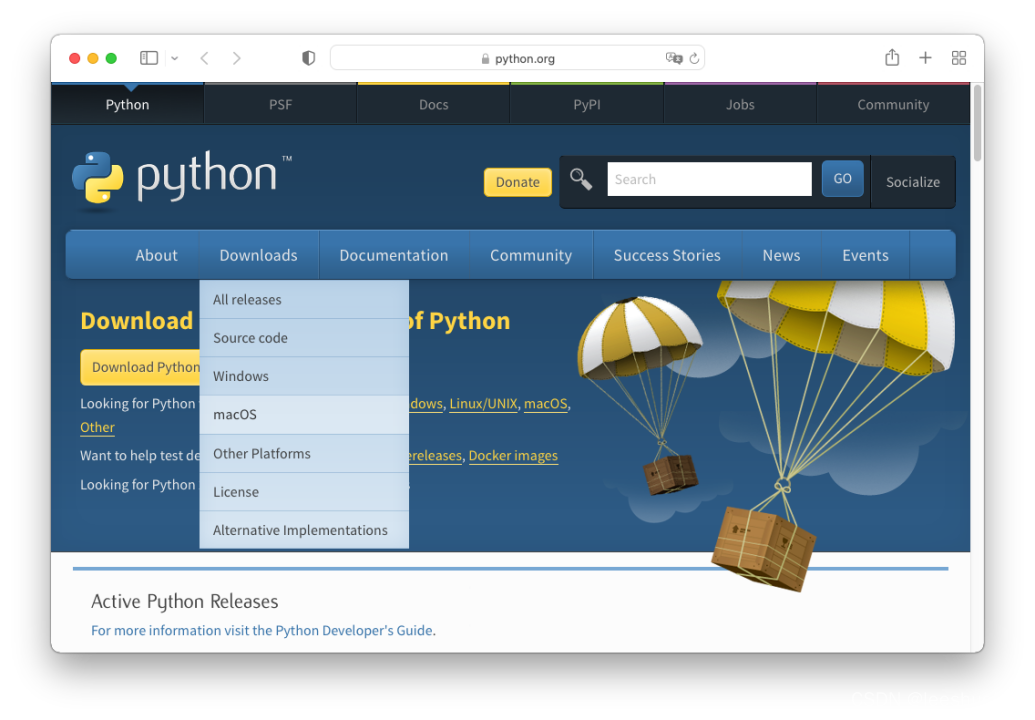Viewport: 1035px width, 720px height.
Task: Follow the macOS link in the paragraph
Action: pyautogui.click(x=545, y=403)
